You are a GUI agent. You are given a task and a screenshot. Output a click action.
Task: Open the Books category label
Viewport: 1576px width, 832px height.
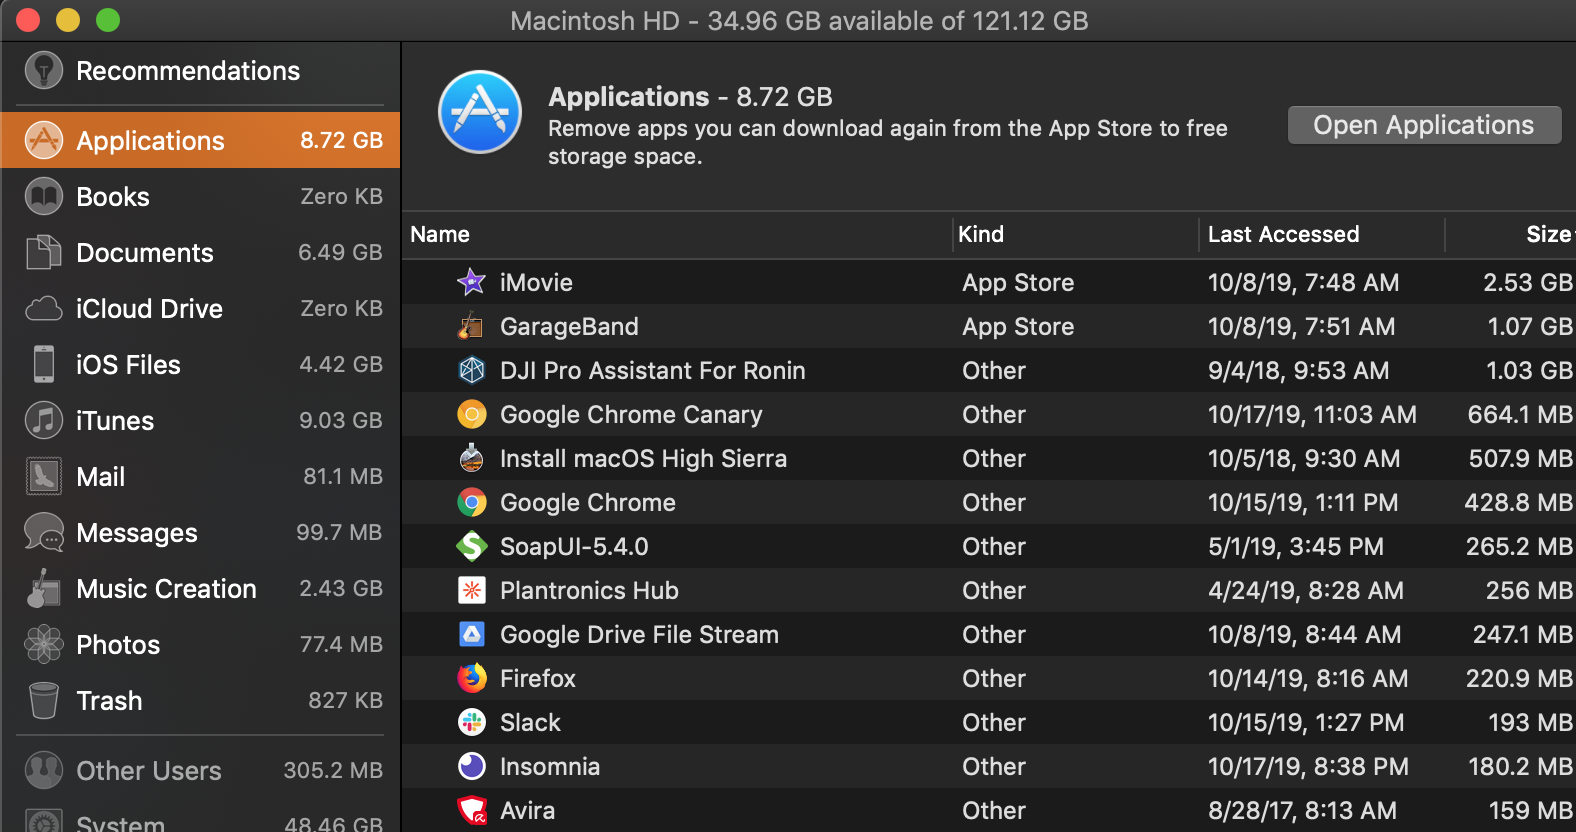pos(113,197)
